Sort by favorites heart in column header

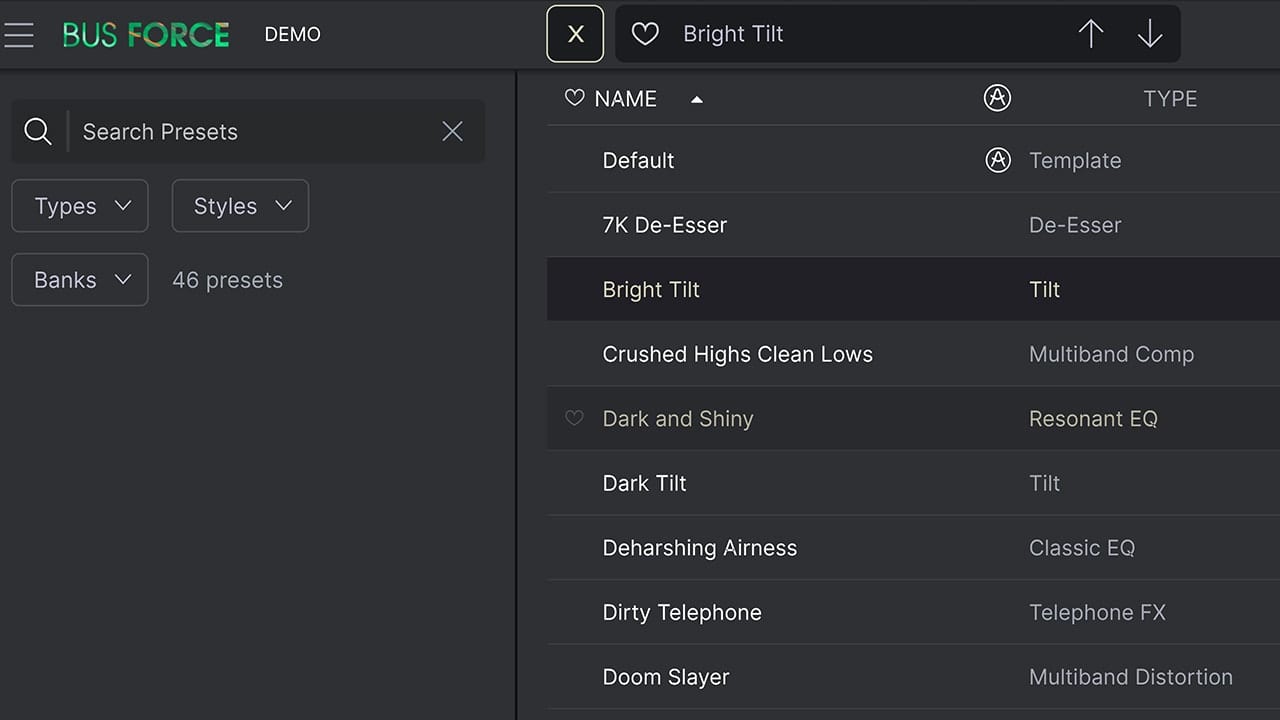pos(574,98)
